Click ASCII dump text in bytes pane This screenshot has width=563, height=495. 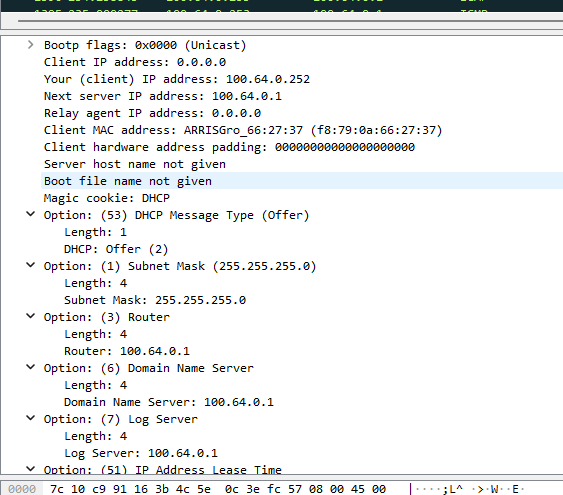pyautogui.click(x=470, y=489)
